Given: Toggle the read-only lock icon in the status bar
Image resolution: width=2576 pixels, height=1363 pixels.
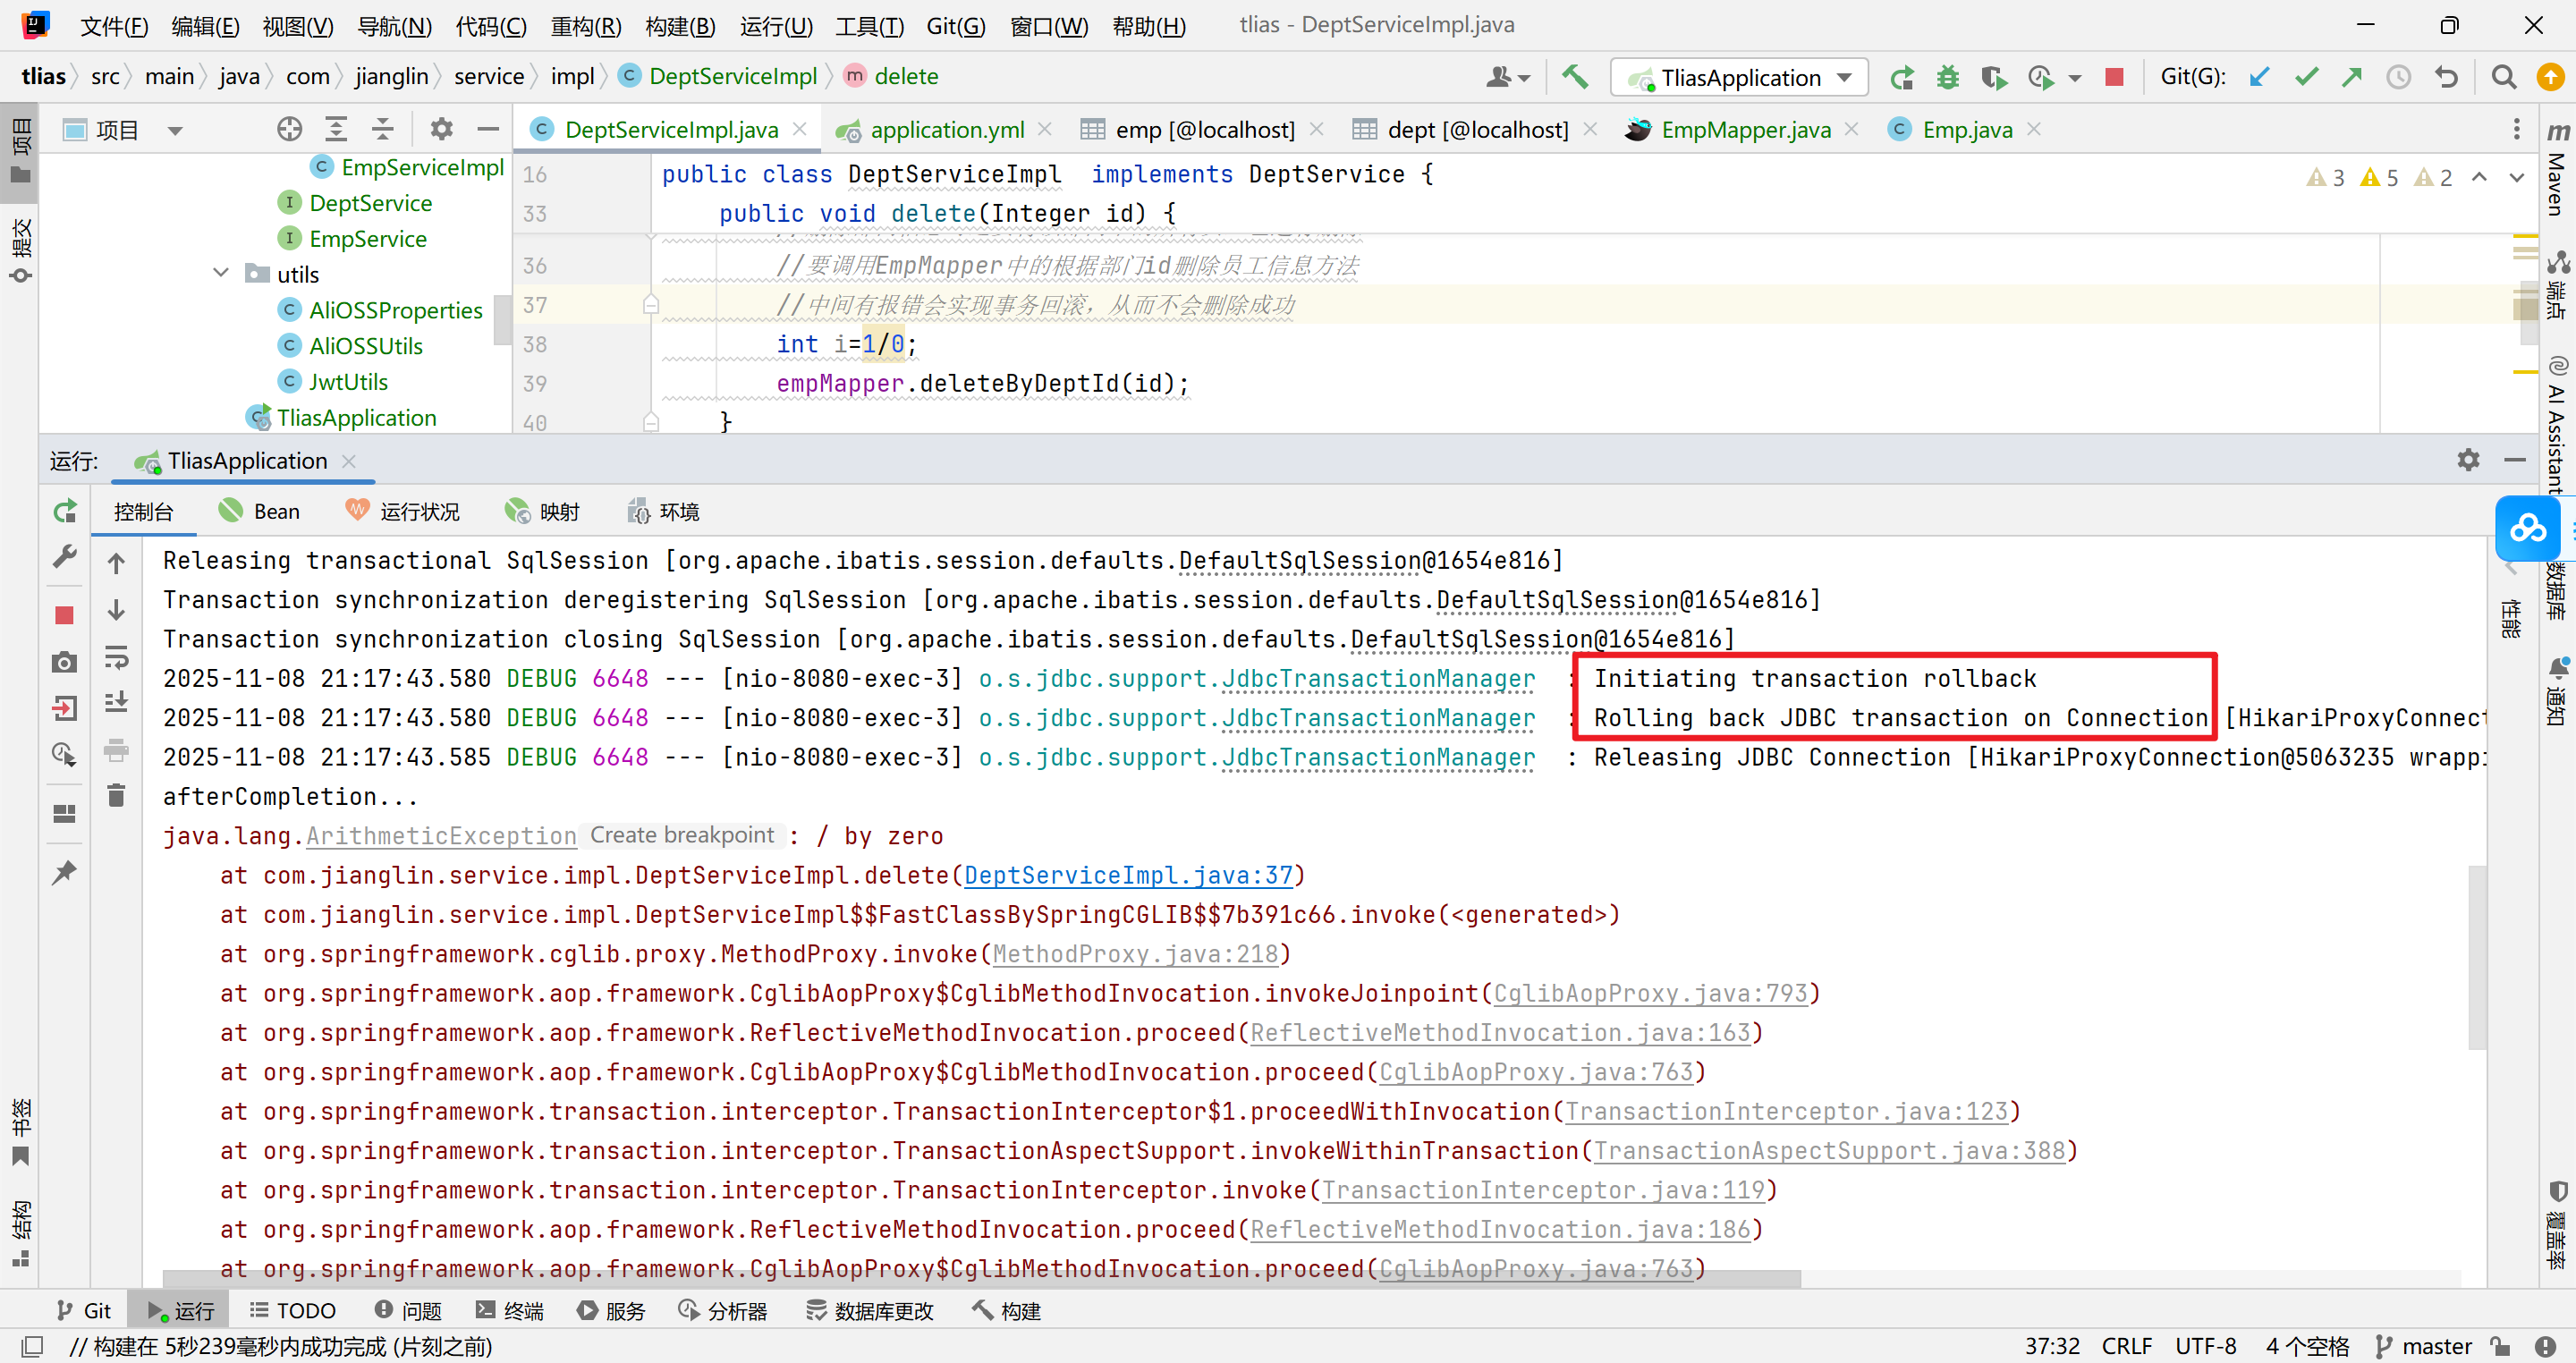Looking at the screenshot, I should pos(2500,1346).
